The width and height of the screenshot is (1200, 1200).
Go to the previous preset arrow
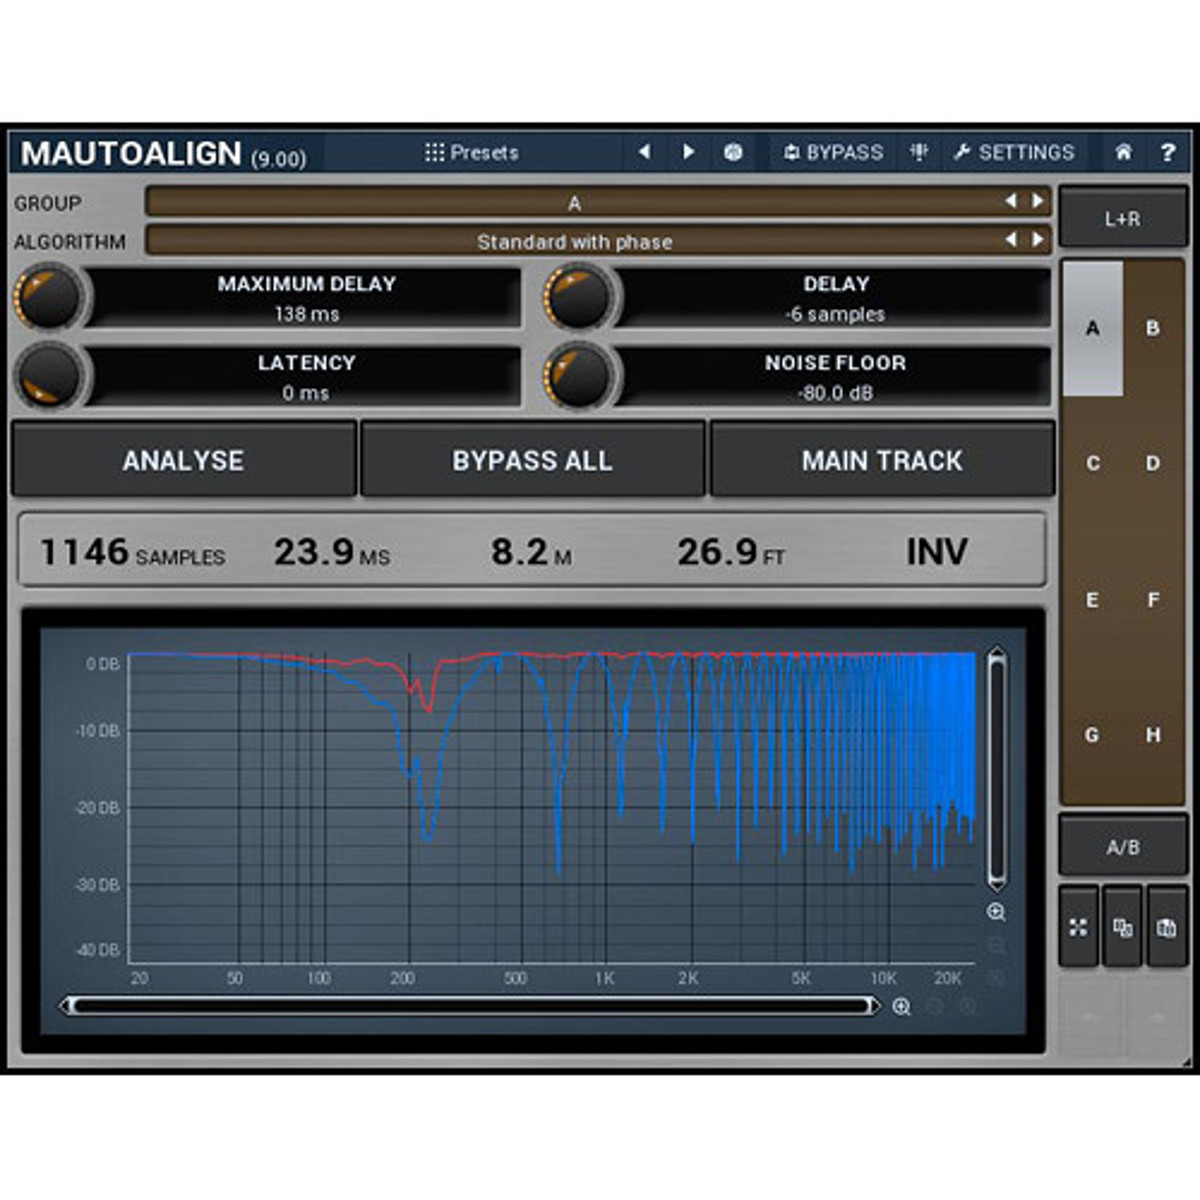pyautogui.click(x=644, y=152)
